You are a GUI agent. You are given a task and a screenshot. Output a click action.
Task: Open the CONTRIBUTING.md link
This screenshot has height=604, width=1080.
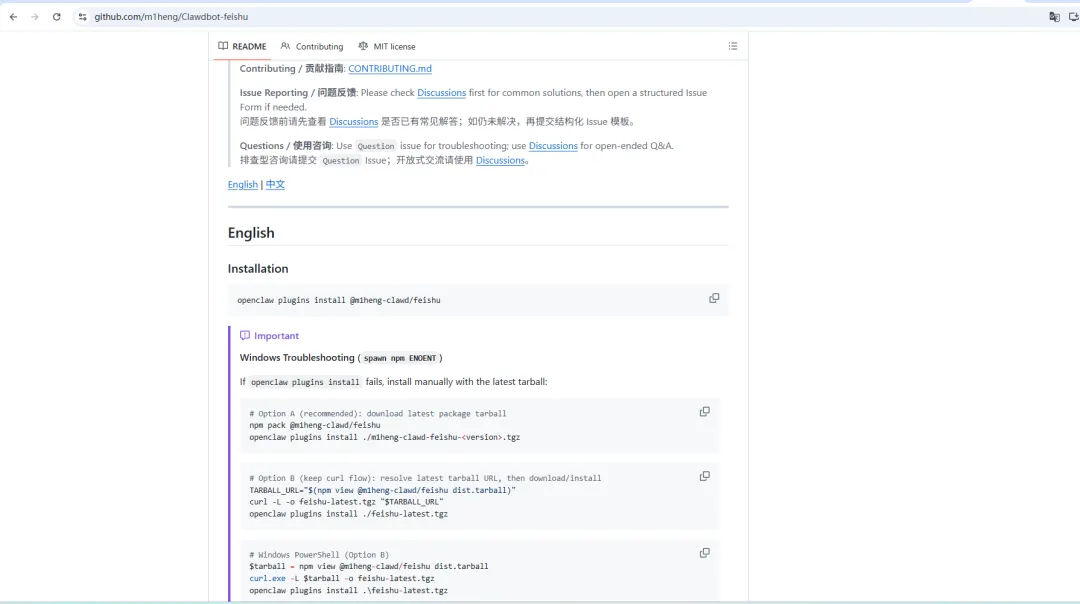390,68
